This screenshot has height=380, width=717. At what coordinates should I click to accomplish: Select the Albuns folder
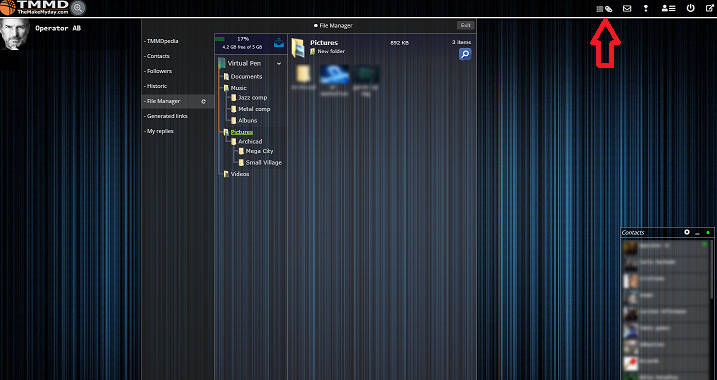[x=247, y=121]
